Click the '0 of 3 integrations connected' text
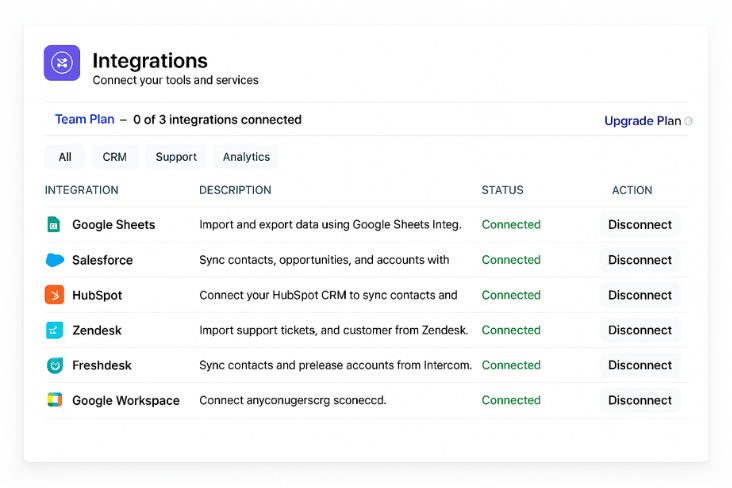Screen dimensions: 732x488 point(217,120)
